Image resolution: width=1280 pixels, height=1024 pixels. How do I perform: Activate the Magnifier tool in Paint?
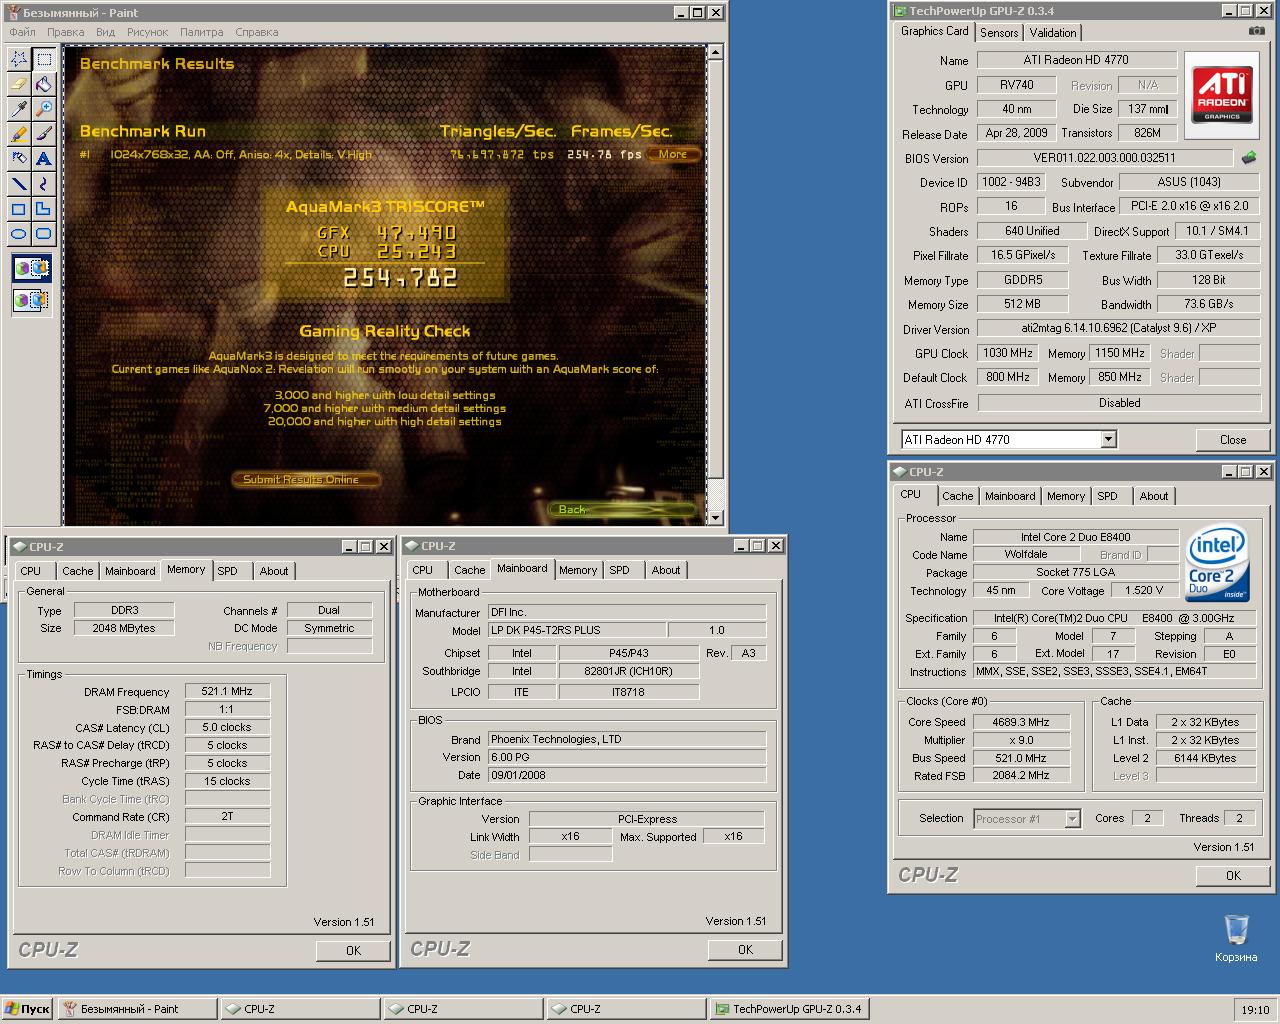(x=44, y=109)
